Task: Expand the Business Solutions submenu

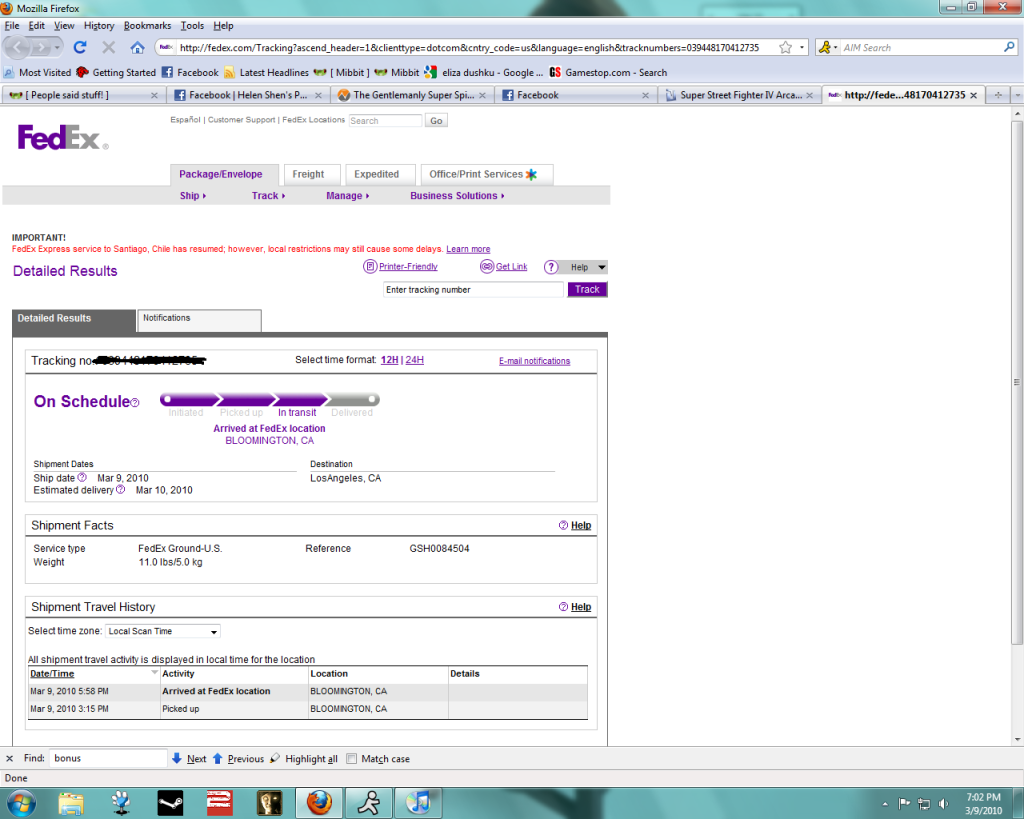Action: (x=457, y=195)
